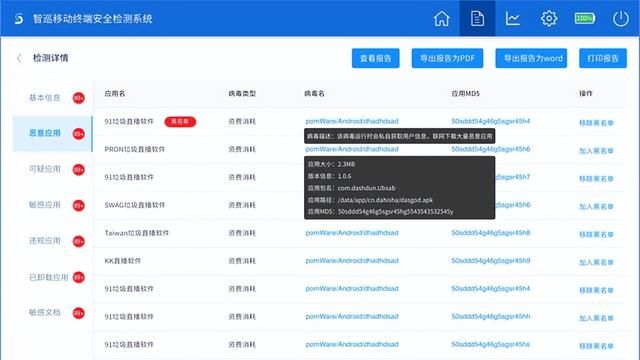
Task: Click the 应用MD5 column header
Action: (x=465, y=93)
